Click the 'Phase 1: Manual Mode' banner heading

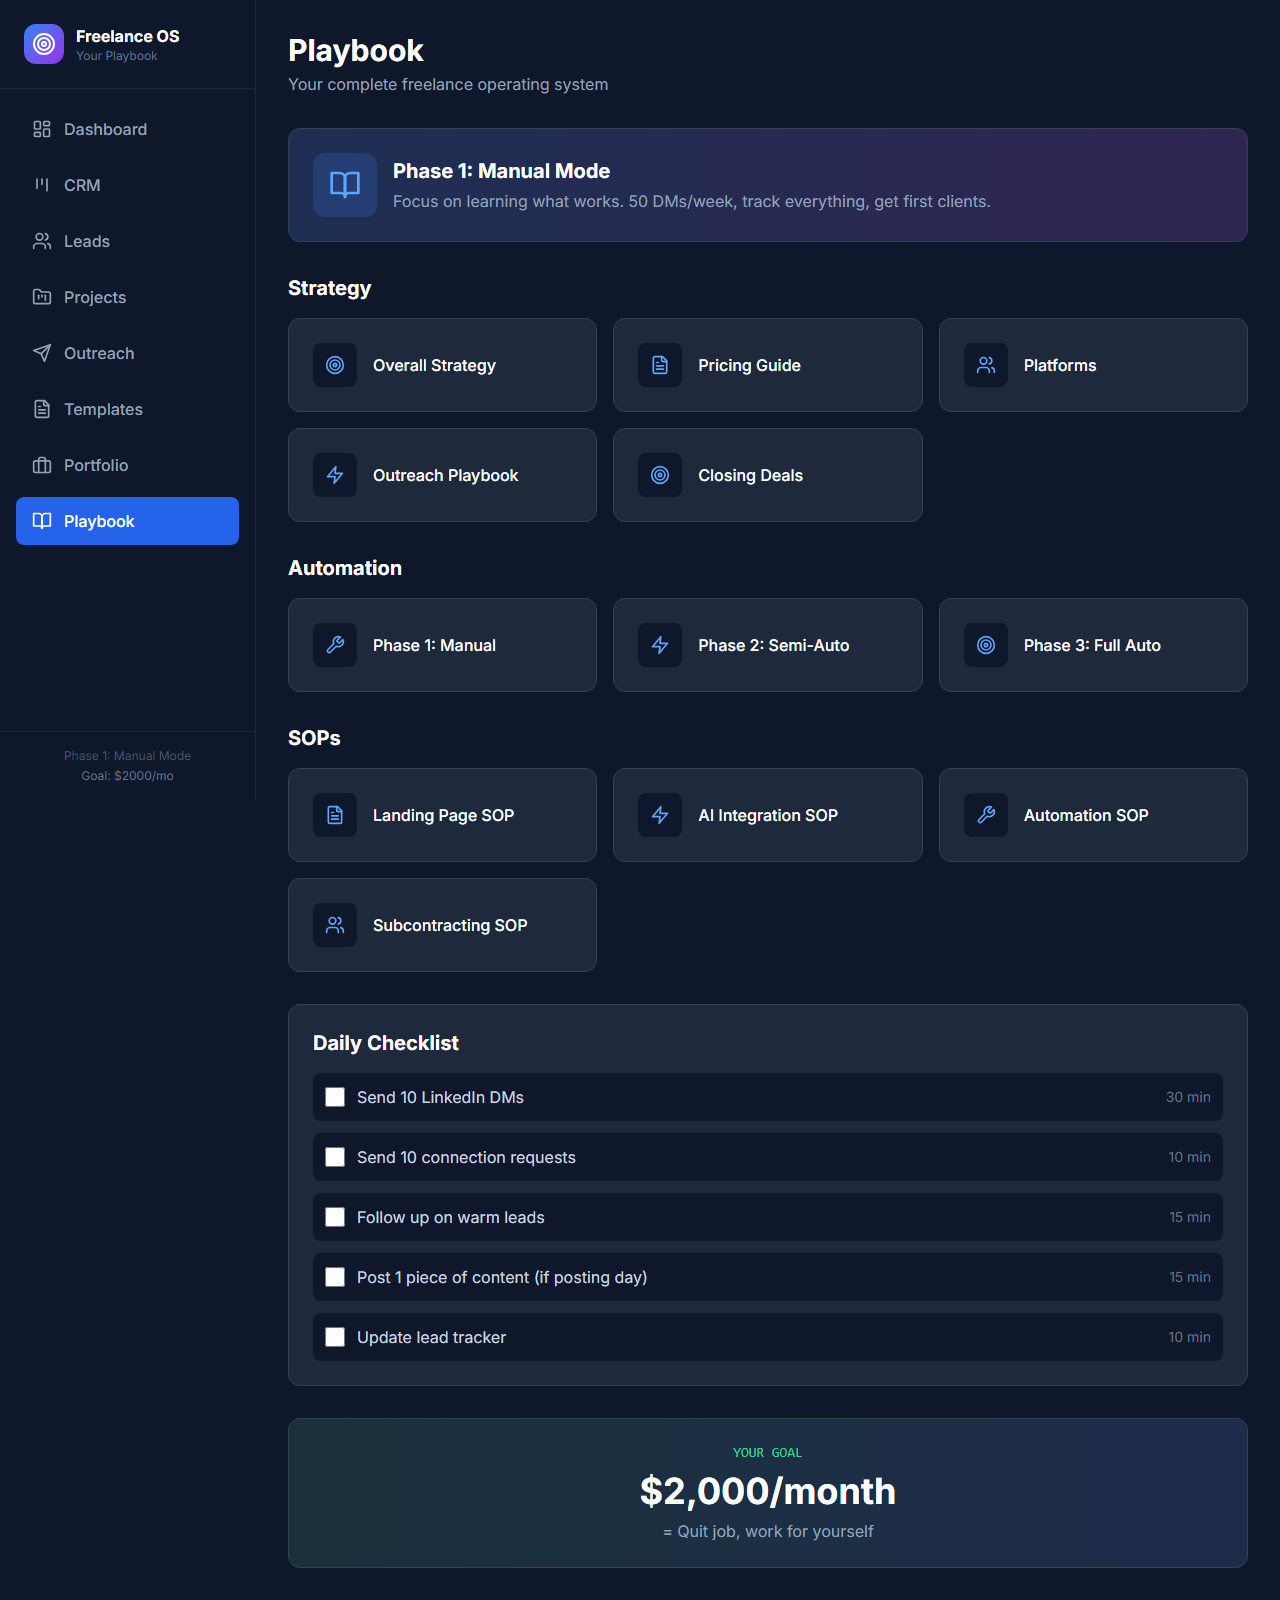(501, 171)
